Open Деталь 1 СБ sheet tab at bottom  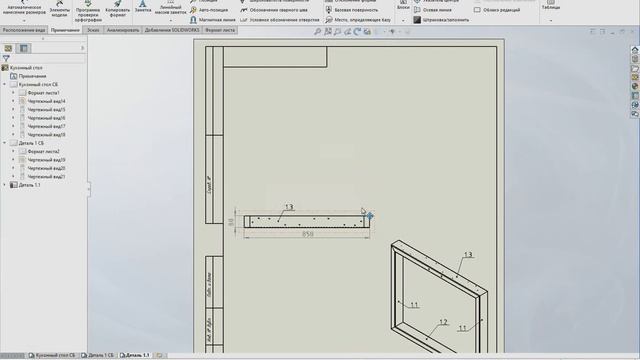pyautogui.click(x=98, y=356)
